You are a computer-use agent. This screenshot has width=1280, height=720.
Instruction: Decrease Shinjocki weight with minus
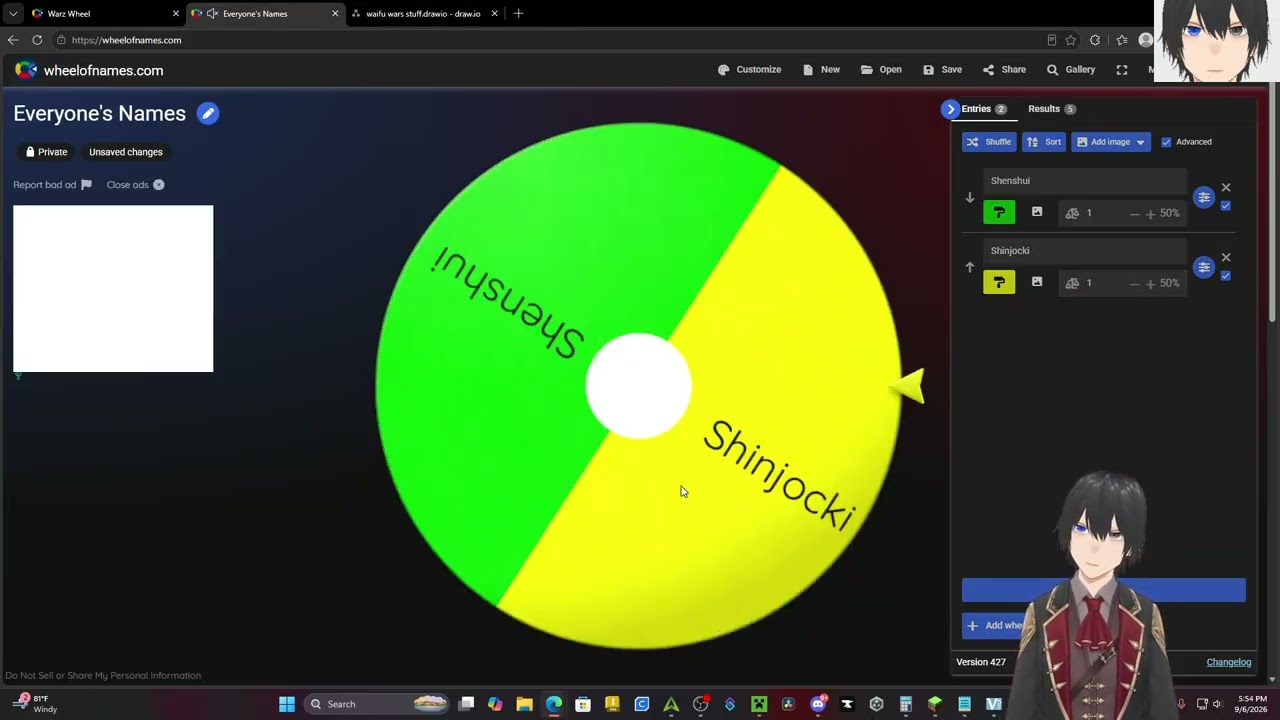(x=1134, y=283)
